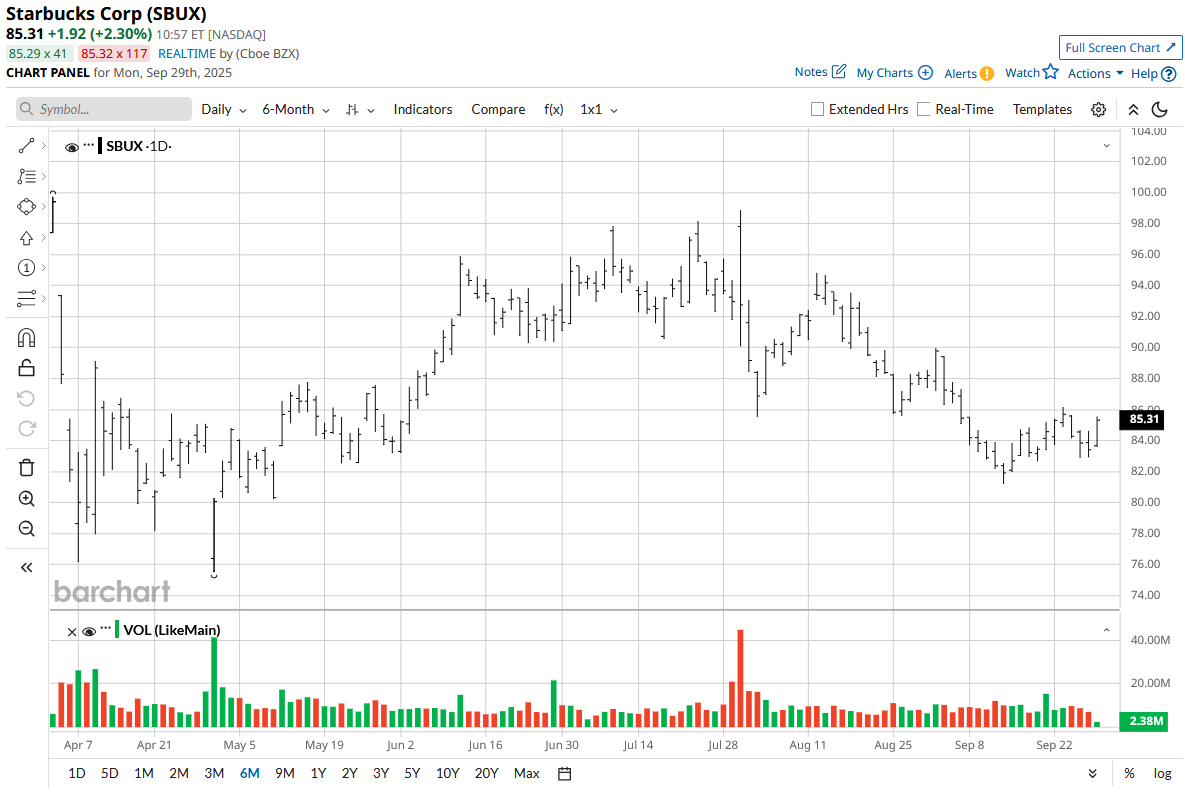Open the Daily frequency dropdown
The image size is (1185, 800).
pyautogui.click(x=224, y=110)
